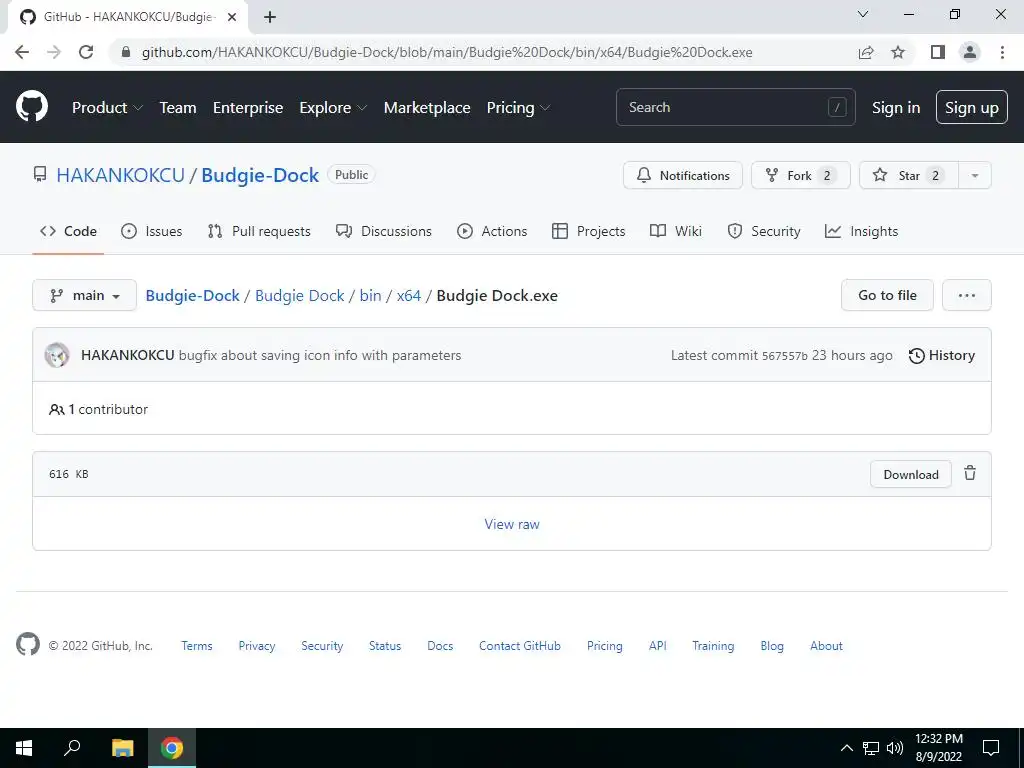Open file History with clock icon
The height and width of the screenshot is (768, 1024).
coord(942,355)
